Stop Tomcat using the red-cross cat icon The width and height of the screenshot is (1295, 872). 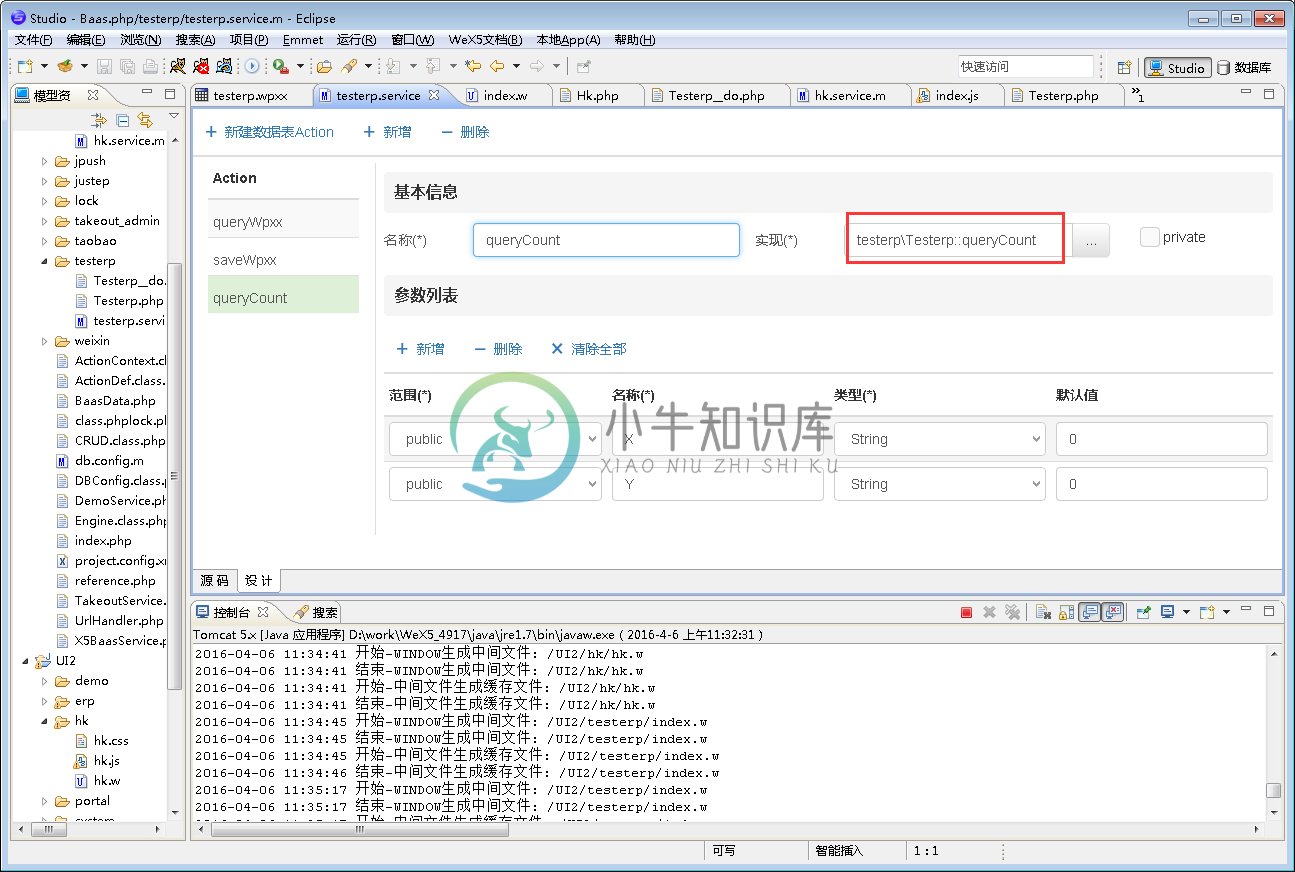coord(201,66)
